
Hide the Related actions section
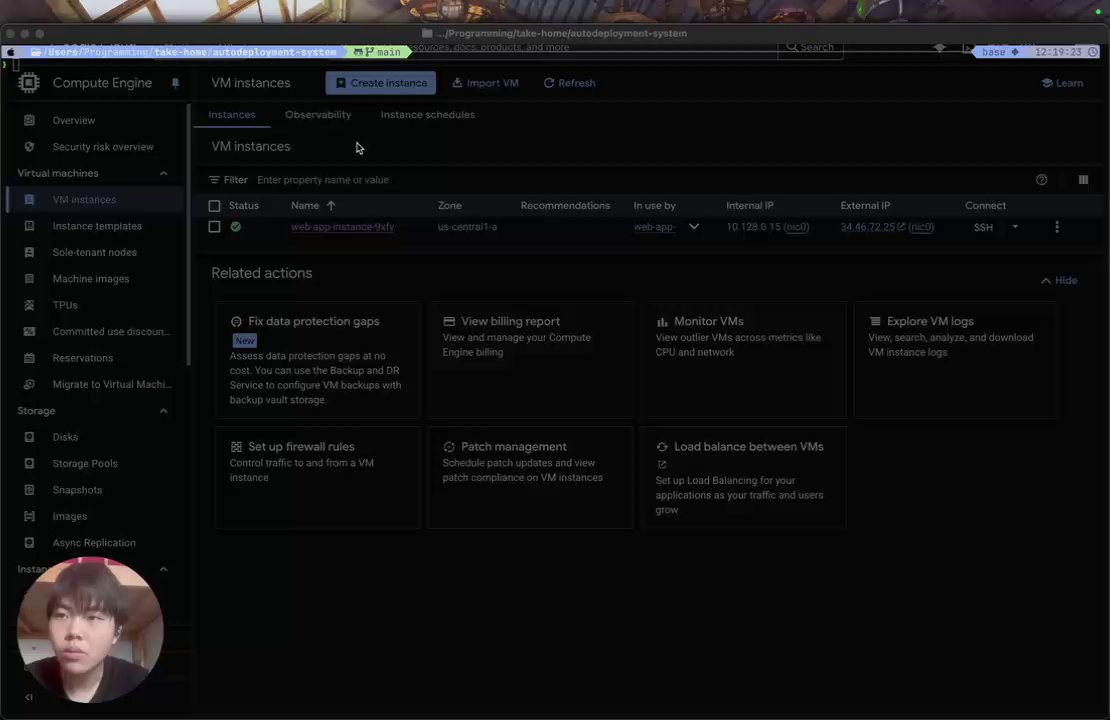[x=1059, y=280]
